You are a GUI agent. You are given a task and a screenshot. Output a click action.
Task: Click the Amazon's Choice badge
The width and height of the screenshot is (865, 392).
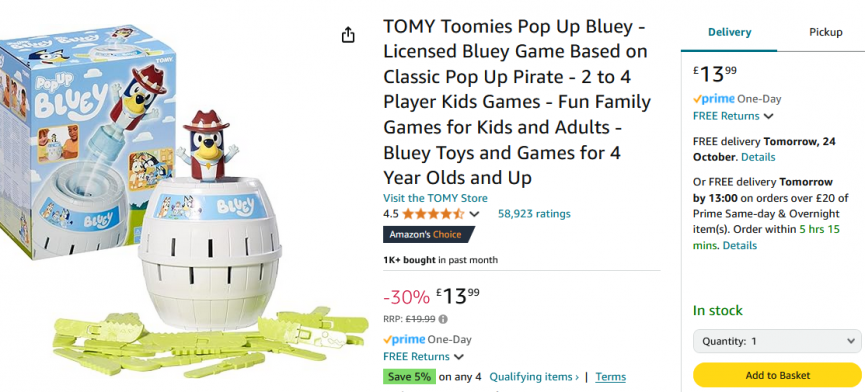click(x=429, y=234)
